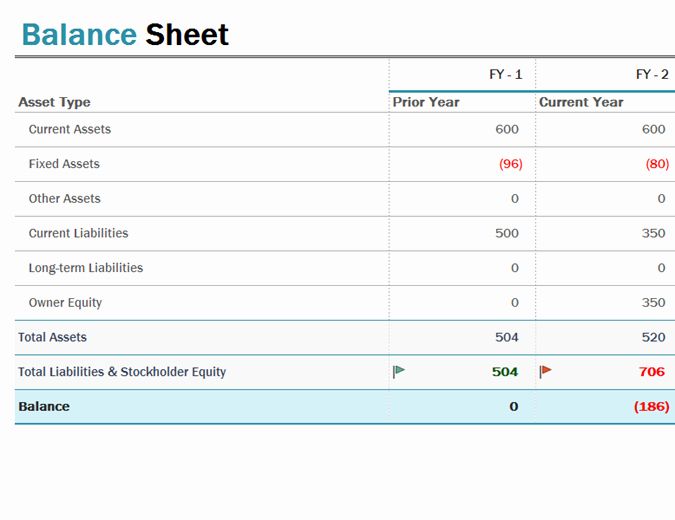Click the Fixed Assets row label
Image resolution: width=675 pixels, height=520 pixels.
click(64, 164)
